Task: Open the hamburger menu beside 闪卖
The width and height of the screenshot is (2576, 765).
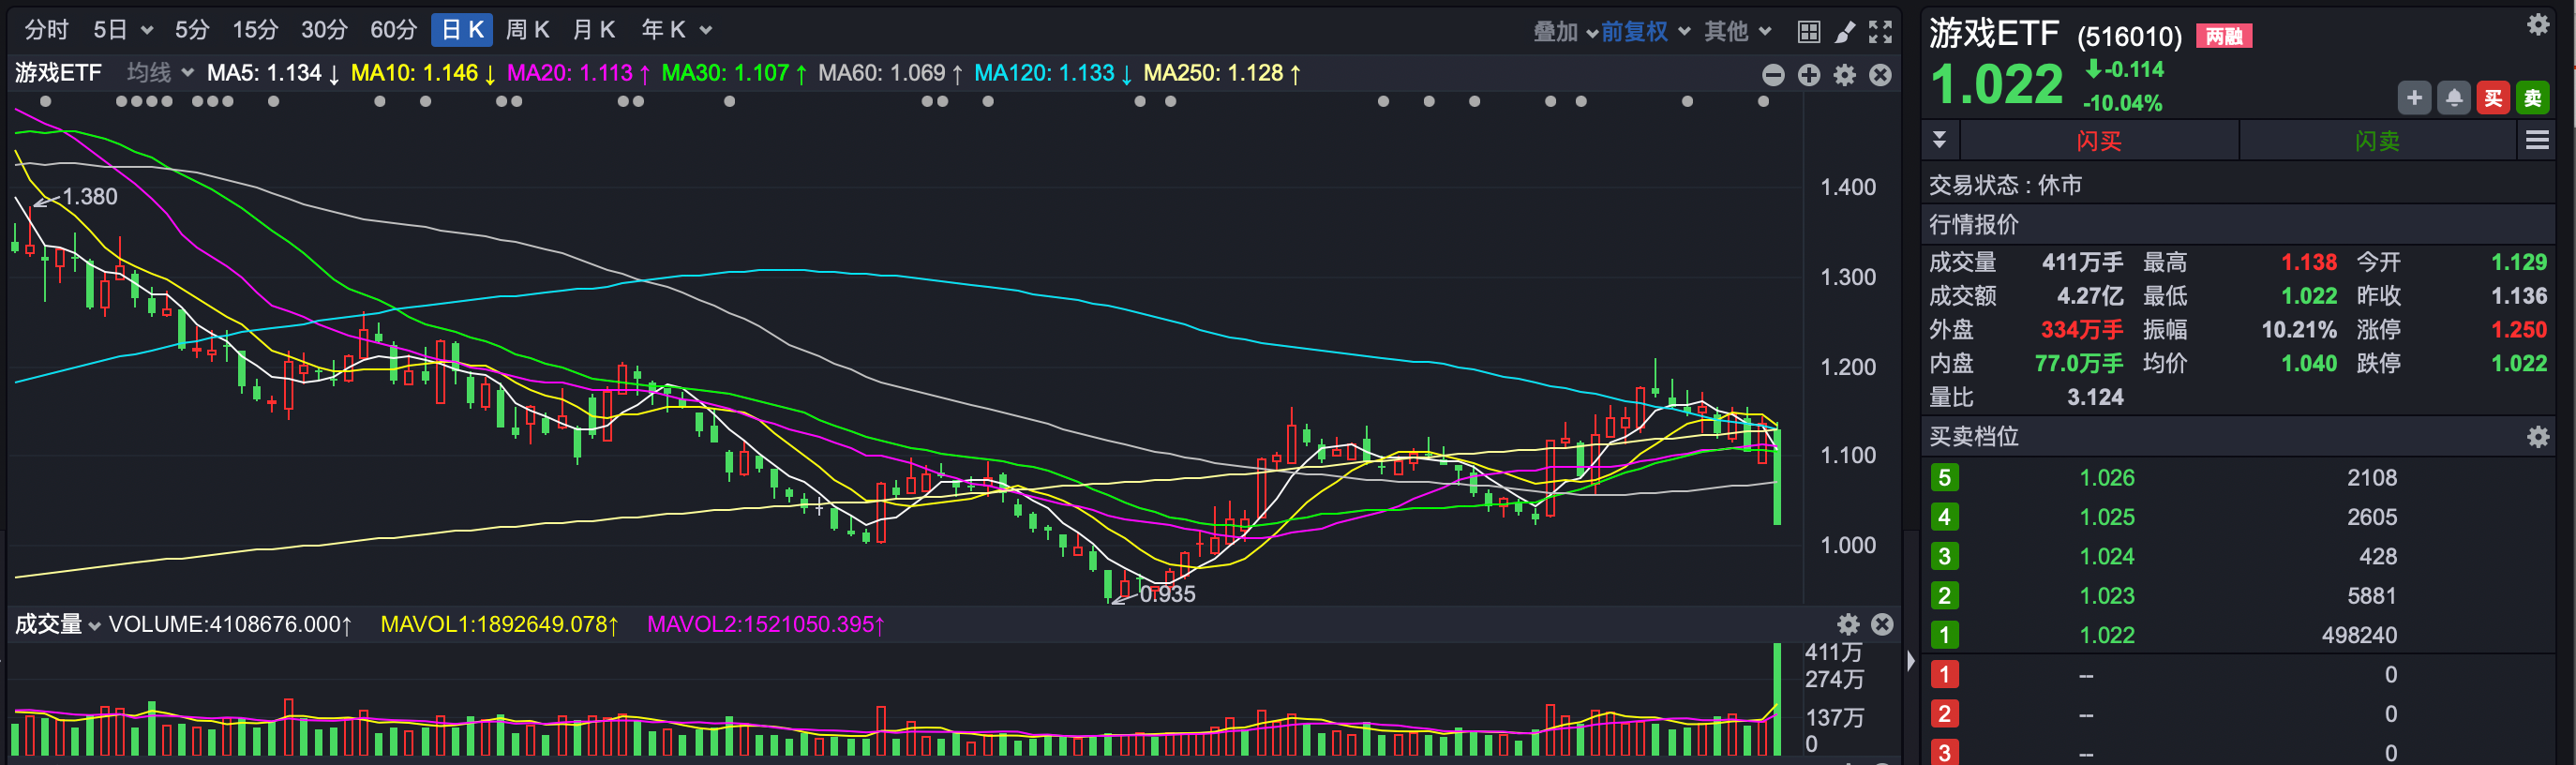Action: click(2537, 141)
